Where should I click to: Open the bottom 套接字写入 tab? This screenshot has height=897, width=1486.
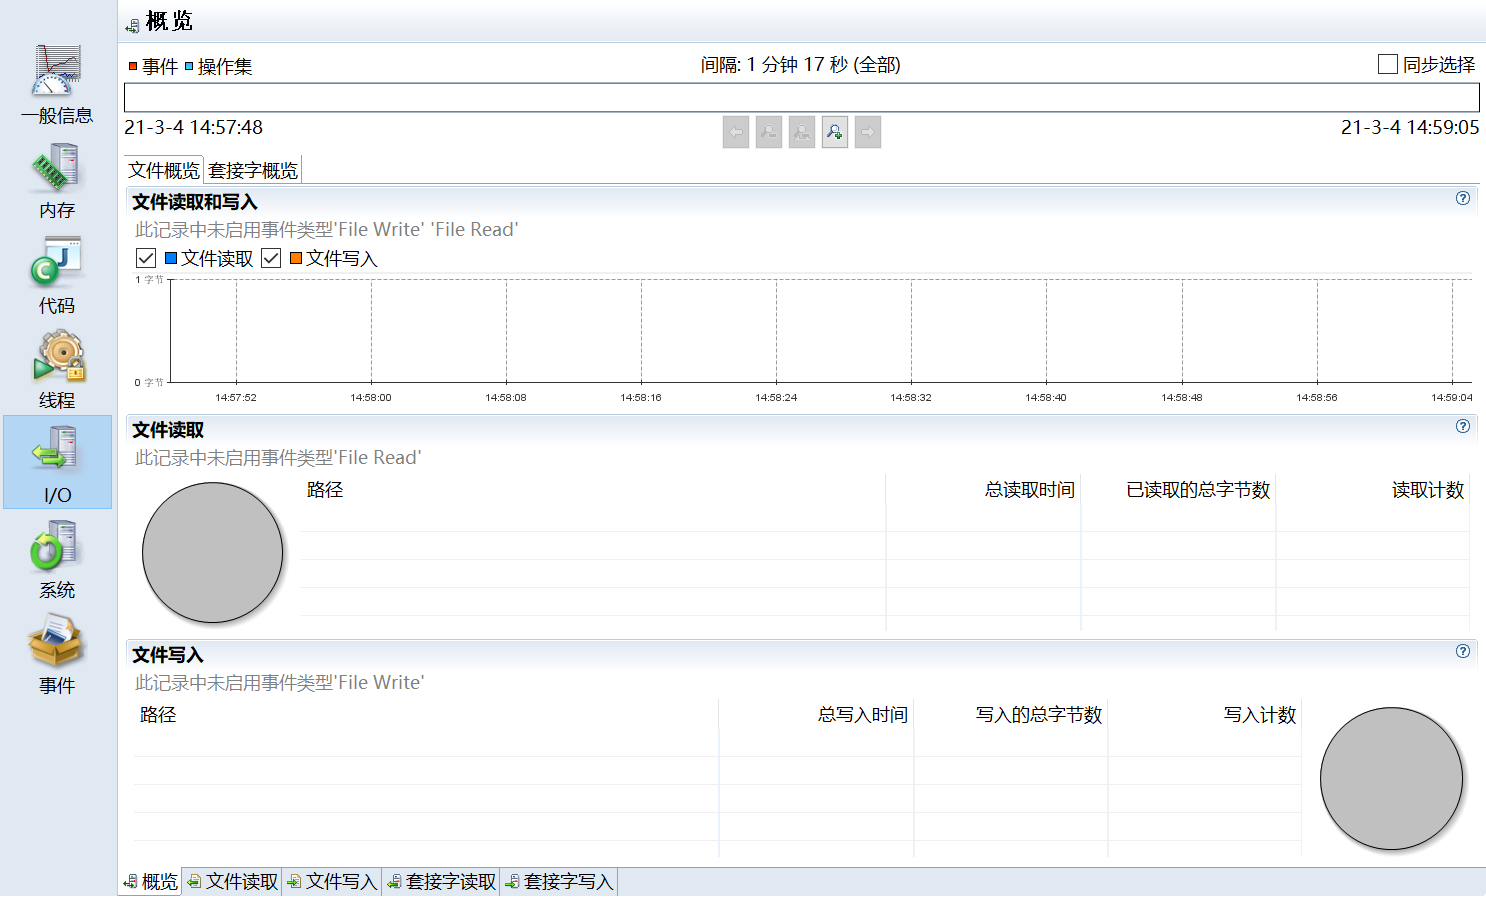tap(559, 881)
